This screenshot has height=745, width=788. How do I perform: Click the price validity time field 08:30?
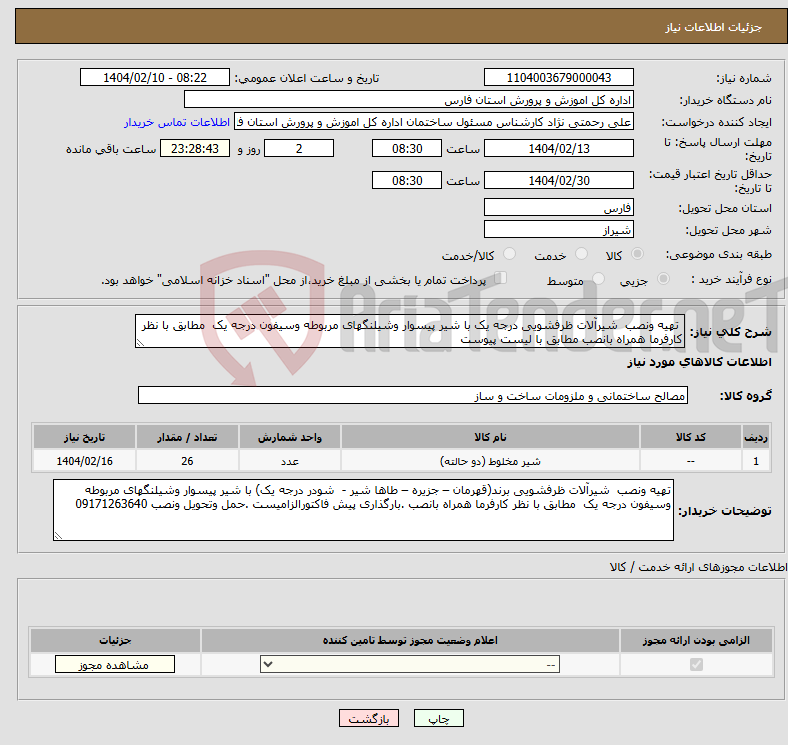click(407, 180)
